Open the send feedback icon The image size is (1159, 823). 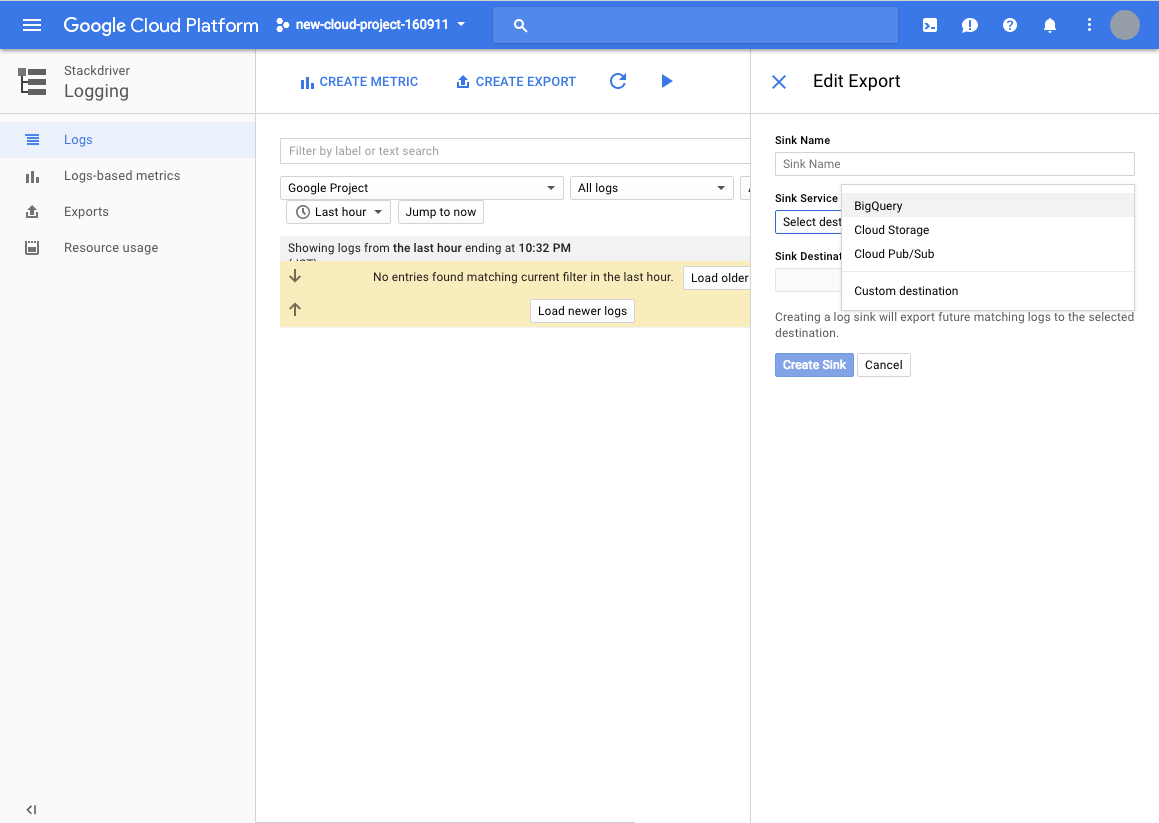[x=970, y=26]
